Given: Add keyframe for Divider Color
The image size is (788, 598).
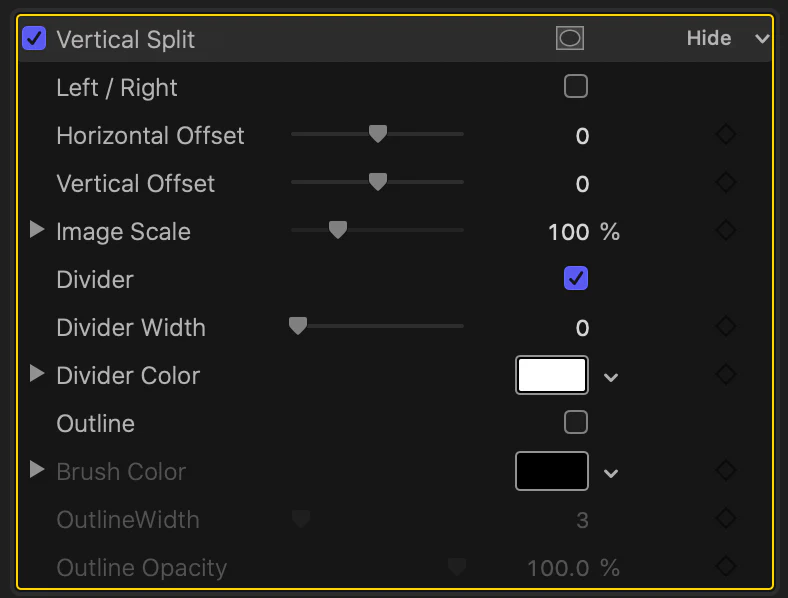Looking at the screenshot, I should [726, 375].
